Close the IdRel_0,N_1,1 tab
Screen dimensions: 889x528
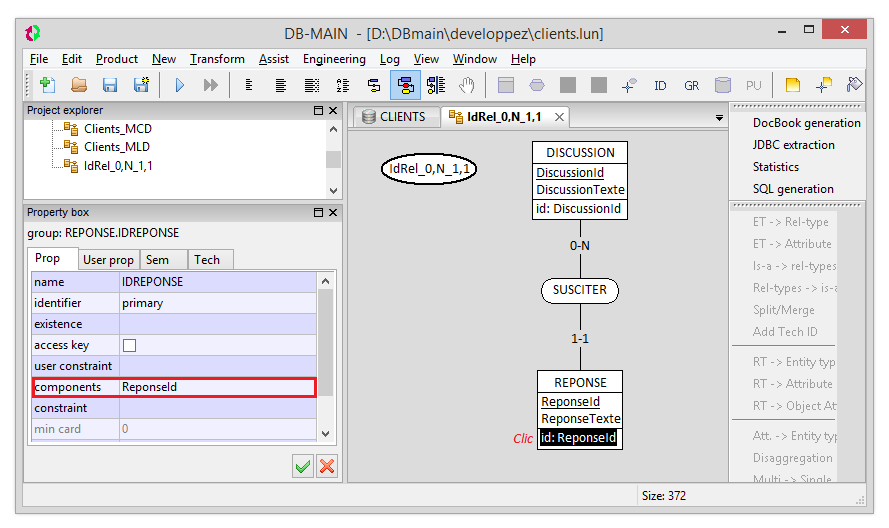point(559,117)
